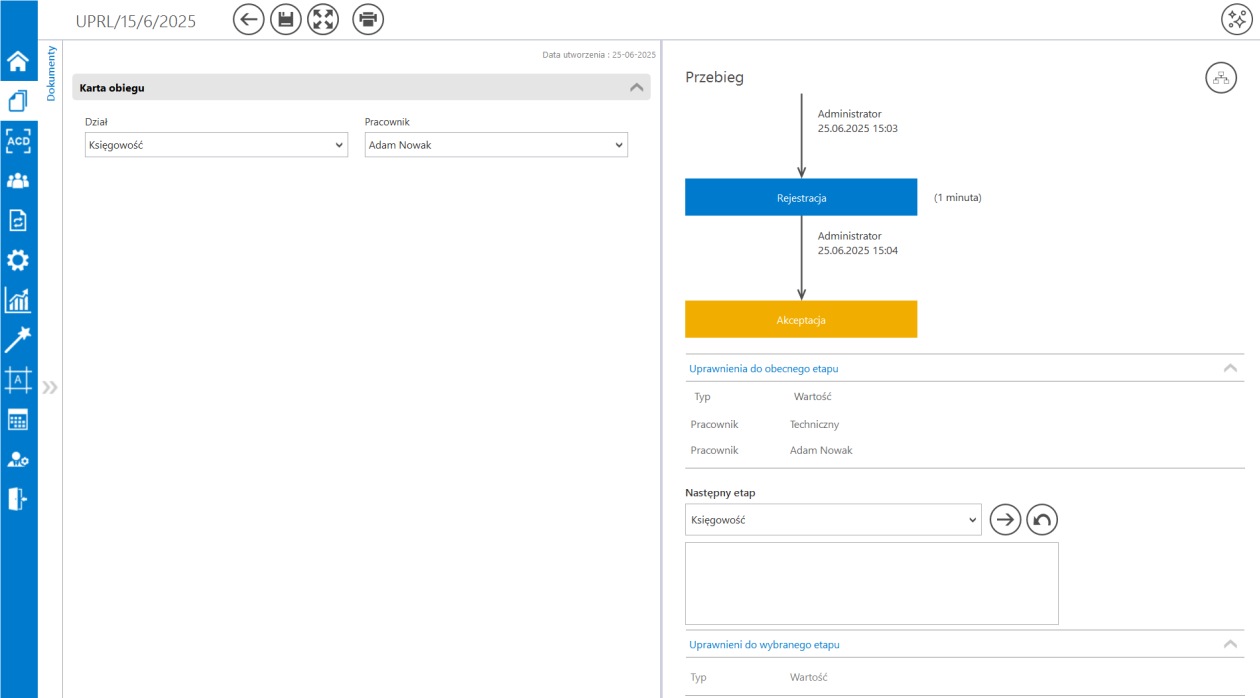
Task: Open the settings gear in sidebar
Action: coord(18,261)
